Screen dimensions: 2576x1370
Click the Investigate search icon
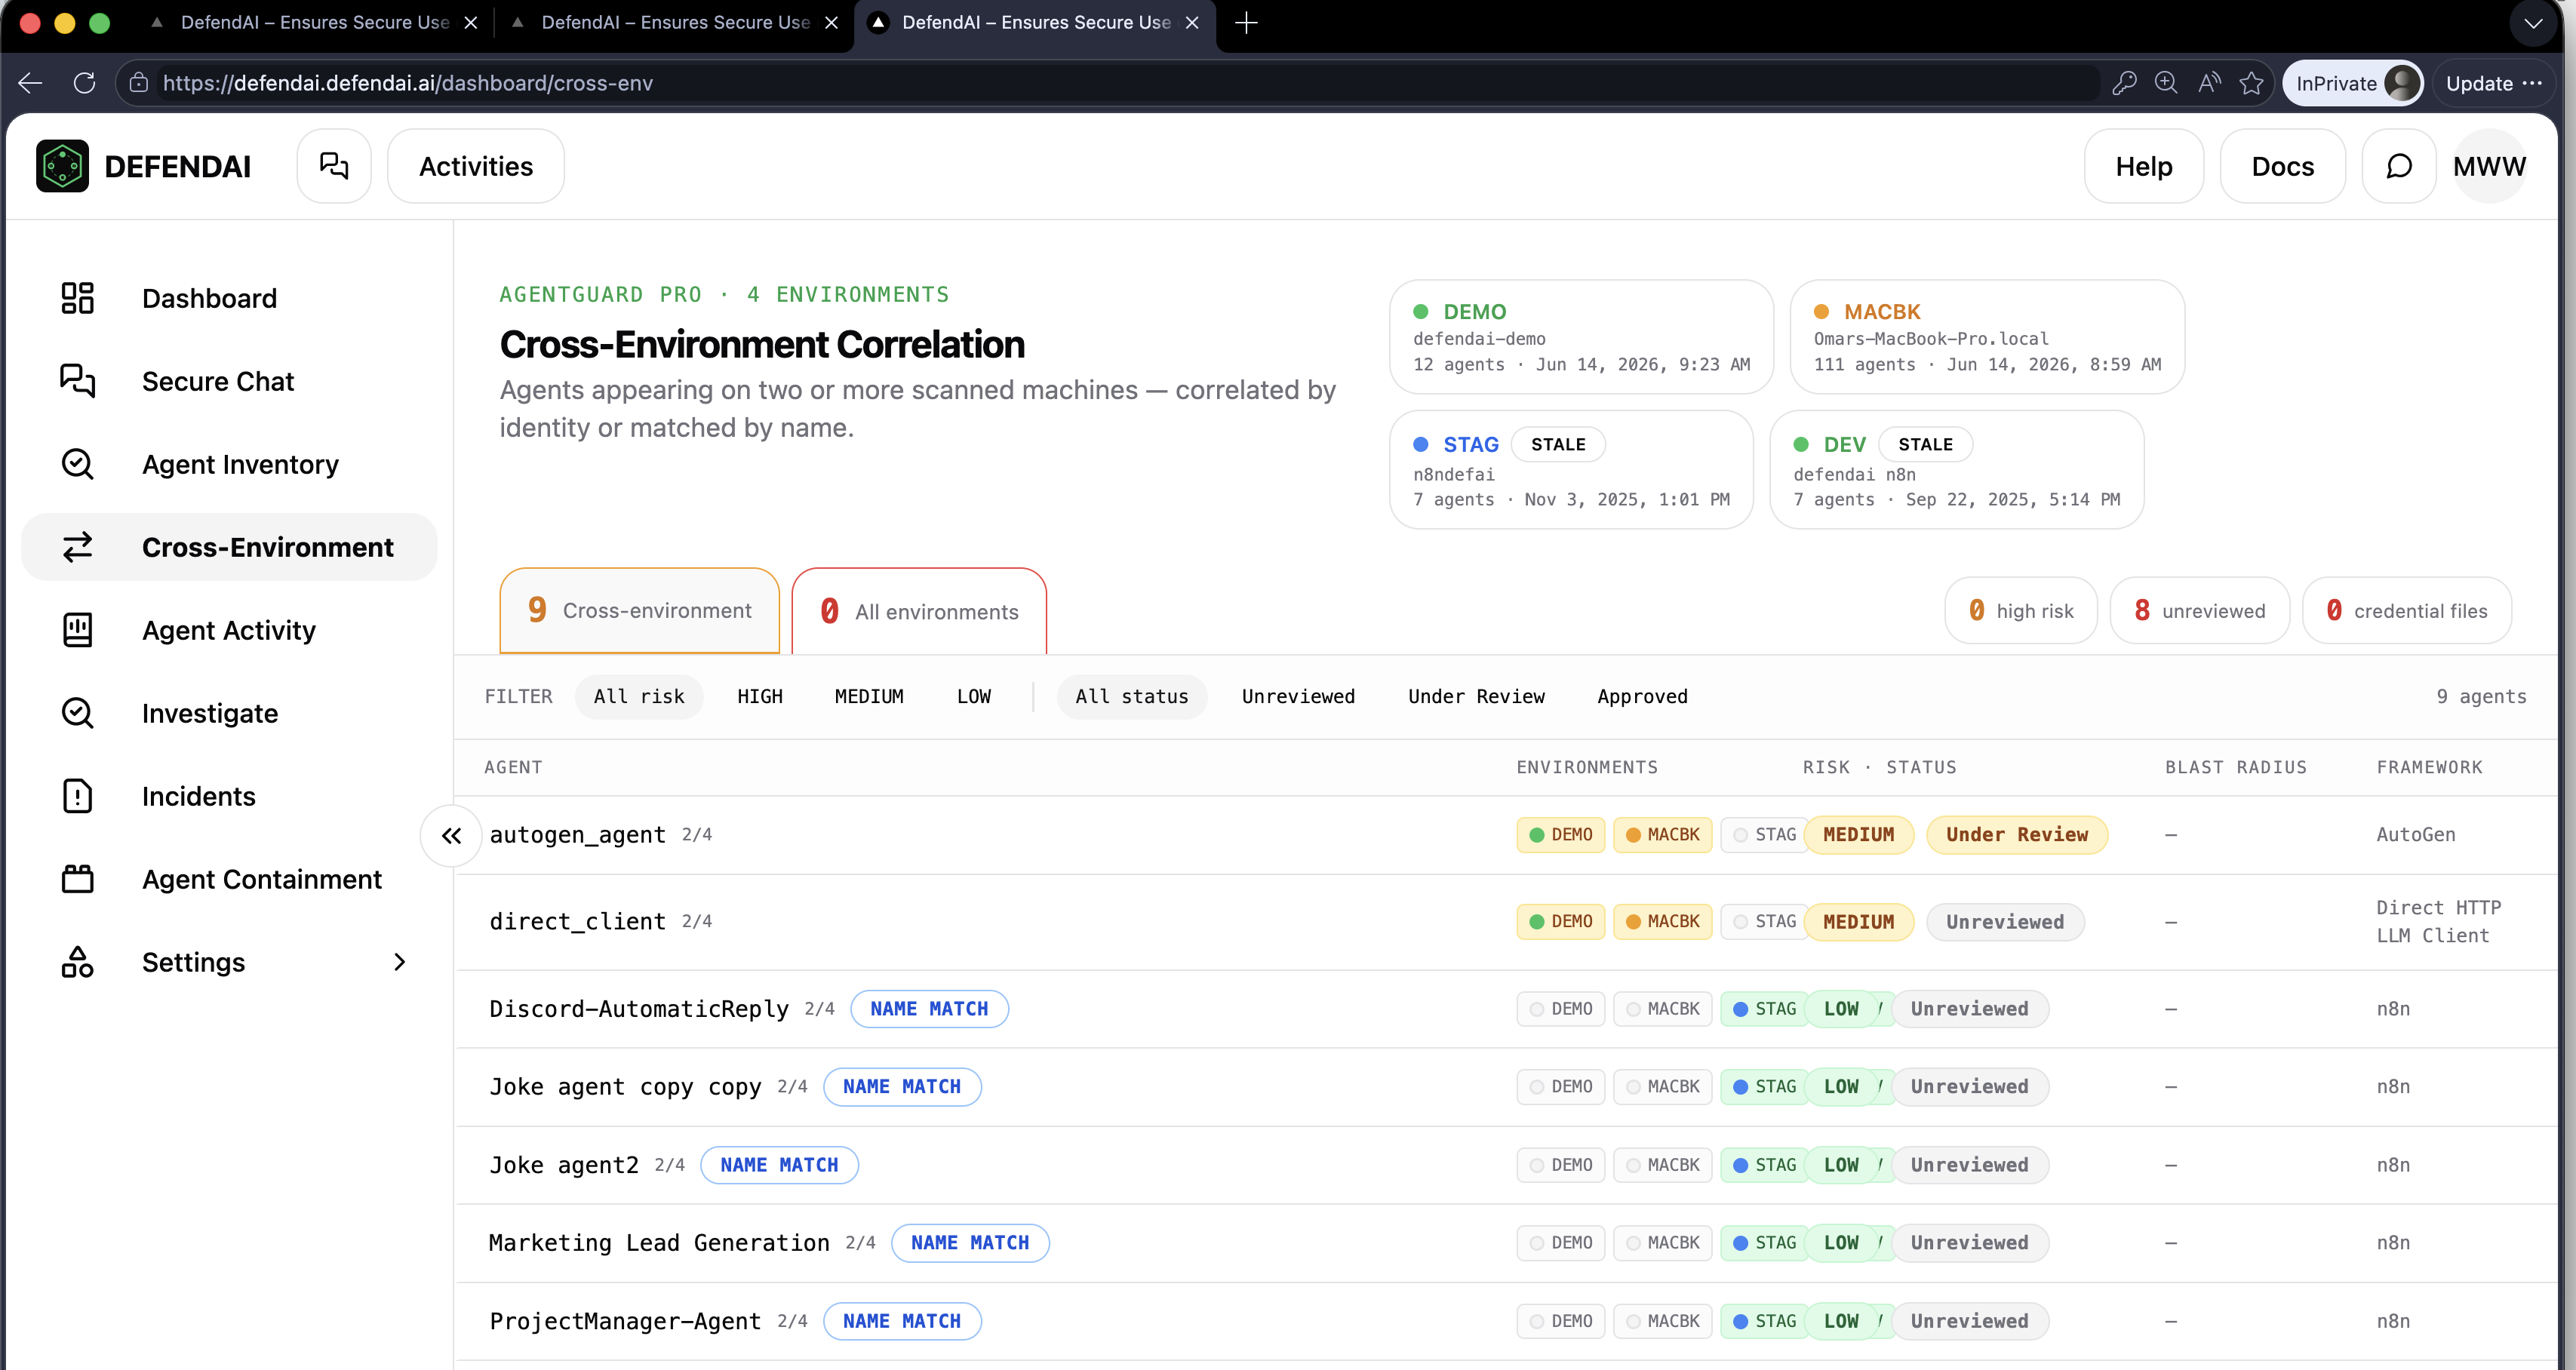[x=77, y=713]
